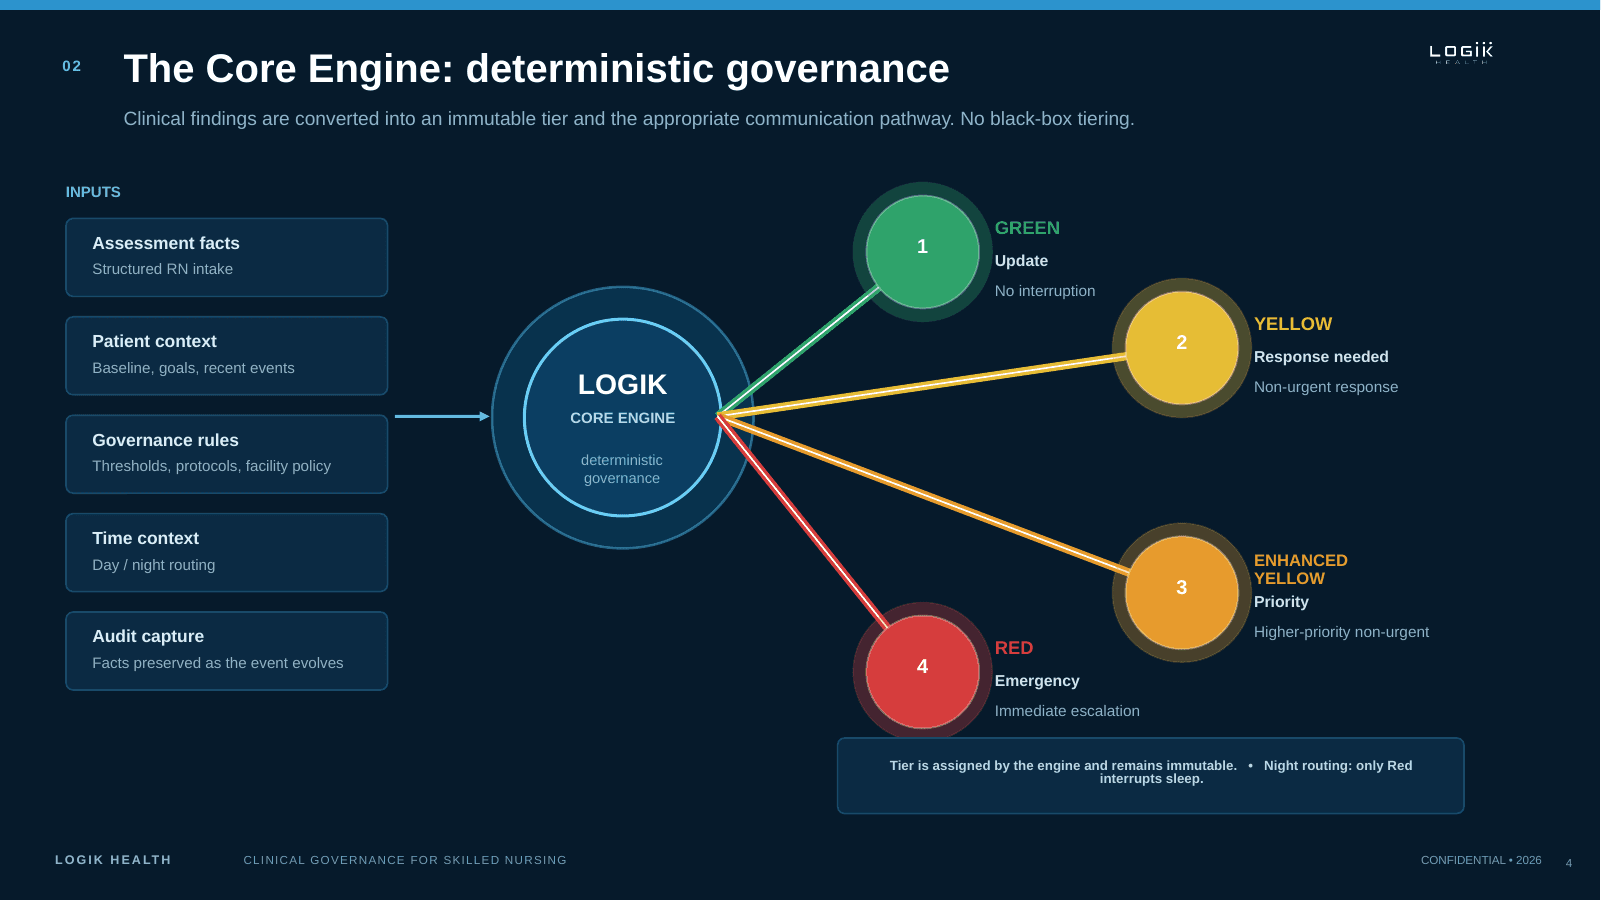Open the Patient context card

227,356
